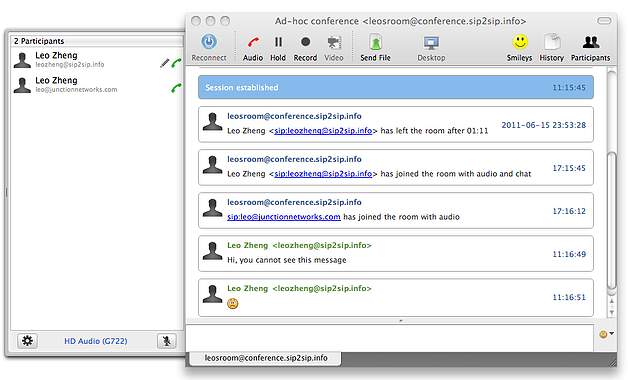Open sip:leozheng@sip2sip.info link in left-the-room message
The image size is (628, 380).
[323, 131]
